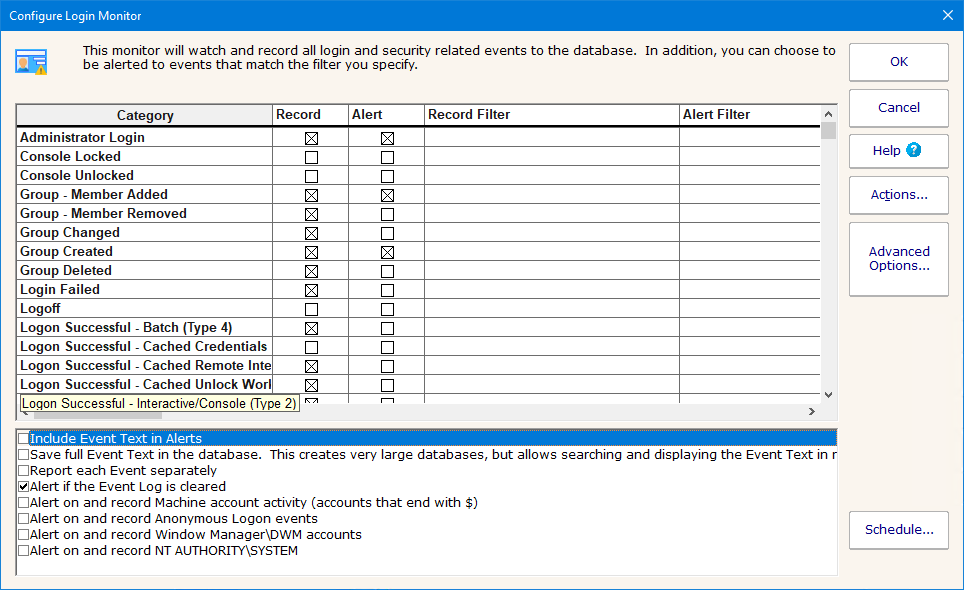Click the login monitor icon at top left
Viewport: 964px width, 590px height.
[x=31, y=62]
